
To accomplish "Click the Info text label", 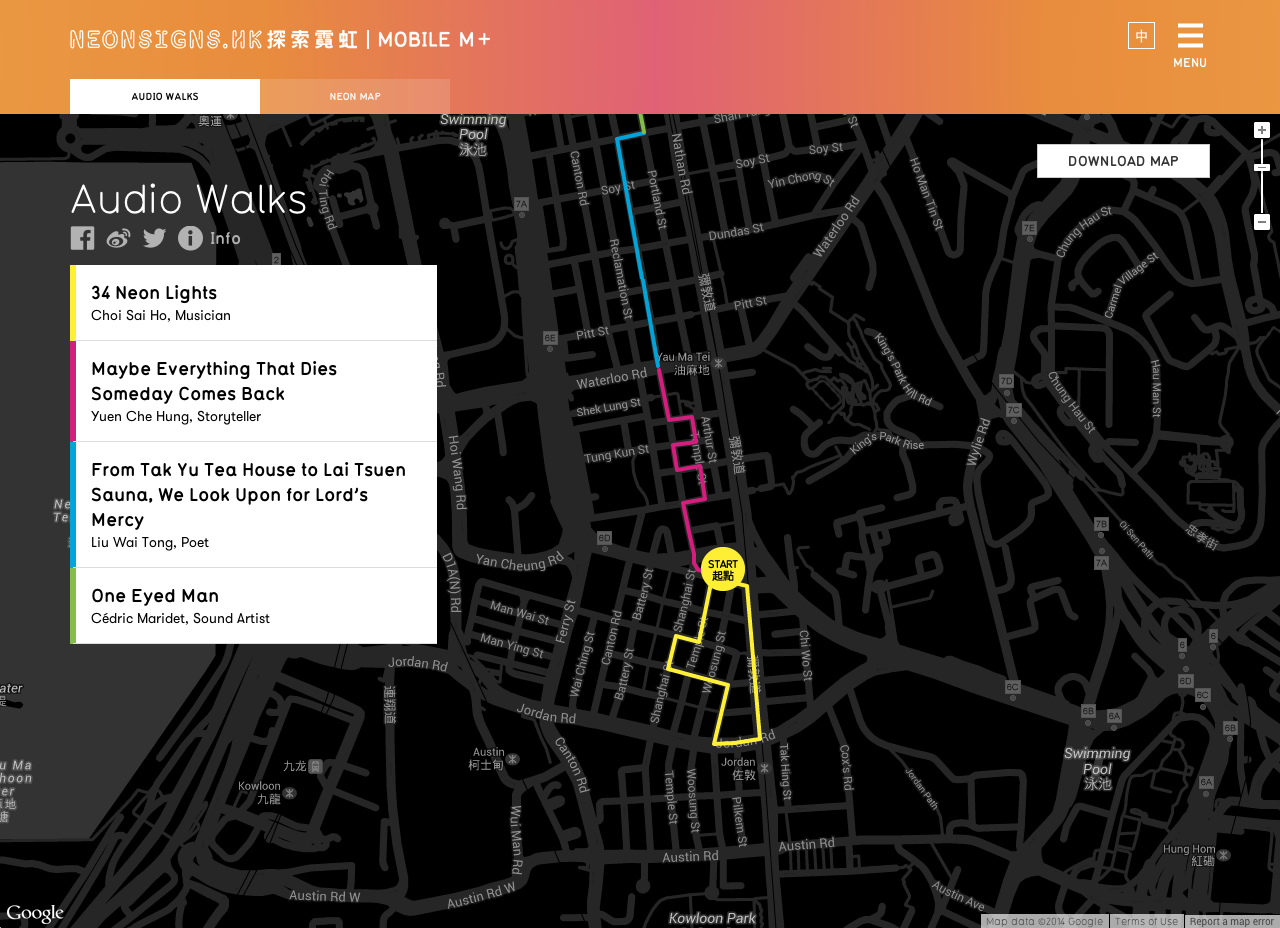I will point(225,238).
